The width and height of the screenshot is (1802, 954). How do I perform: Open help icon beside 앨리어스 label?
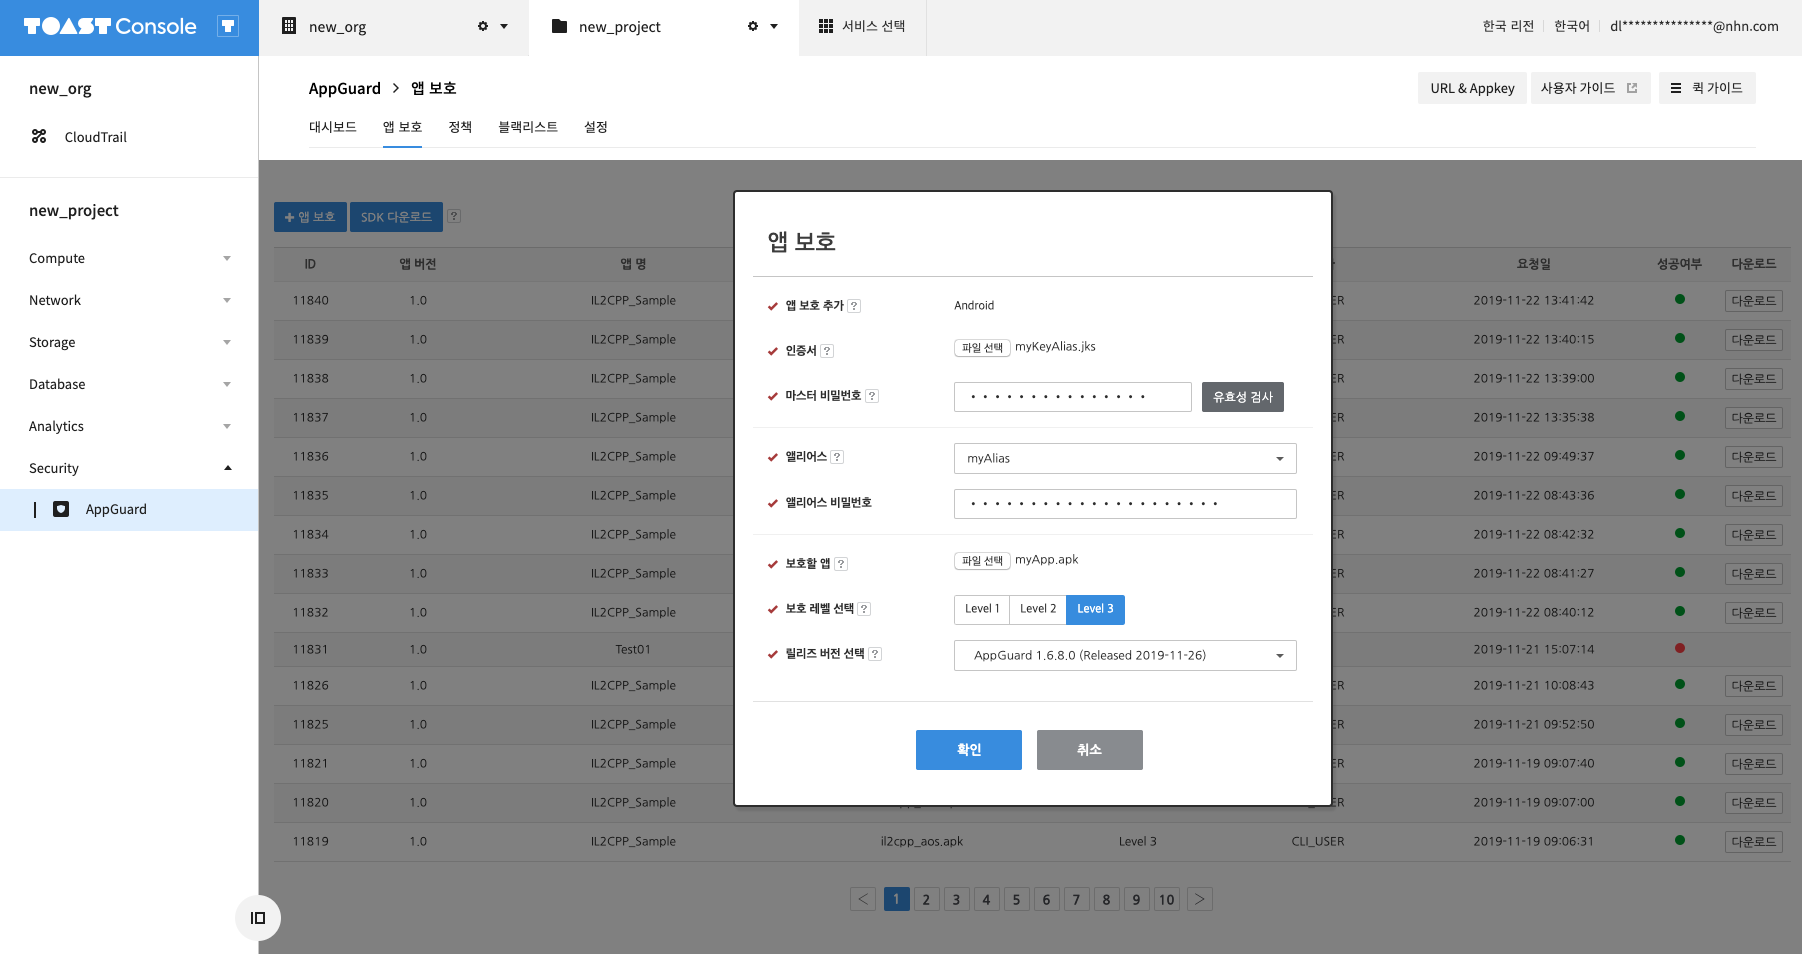click(x=837, y=457)
